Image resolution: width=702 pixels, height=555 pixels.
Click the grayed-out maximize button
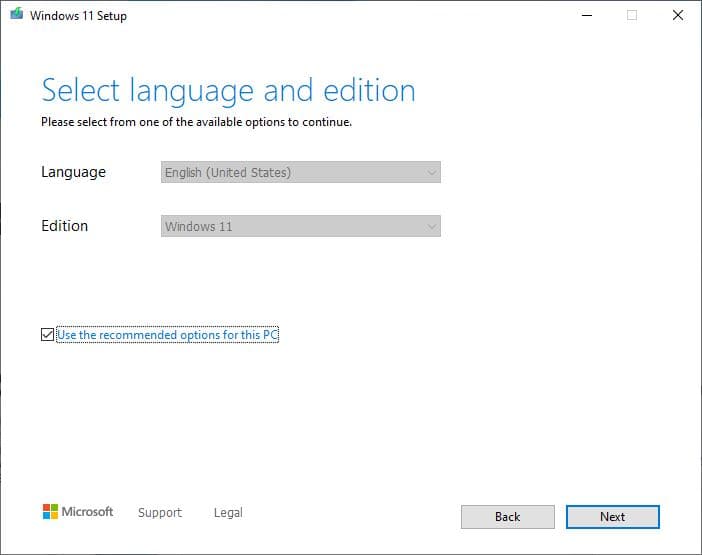click(631, 16)
